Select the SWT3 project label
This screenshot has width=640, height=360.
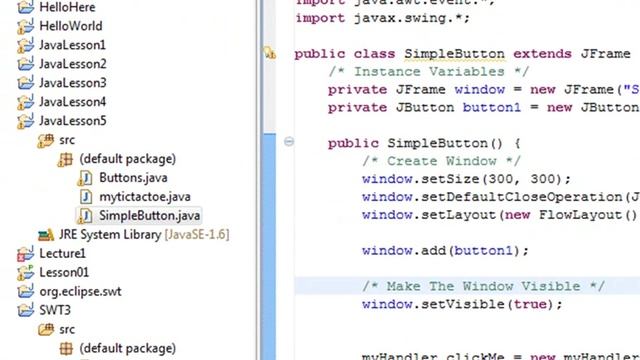click(55, 310)
